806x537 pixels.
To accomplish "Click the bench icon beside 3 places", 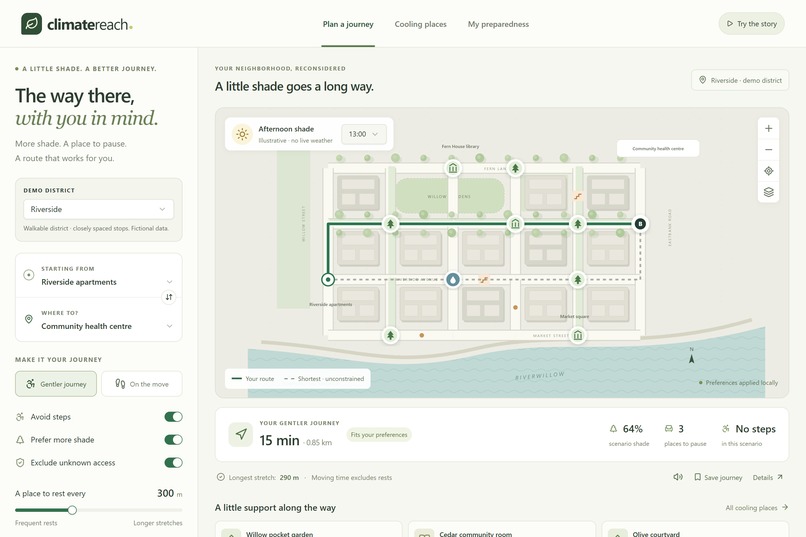I will coord(669,429).
